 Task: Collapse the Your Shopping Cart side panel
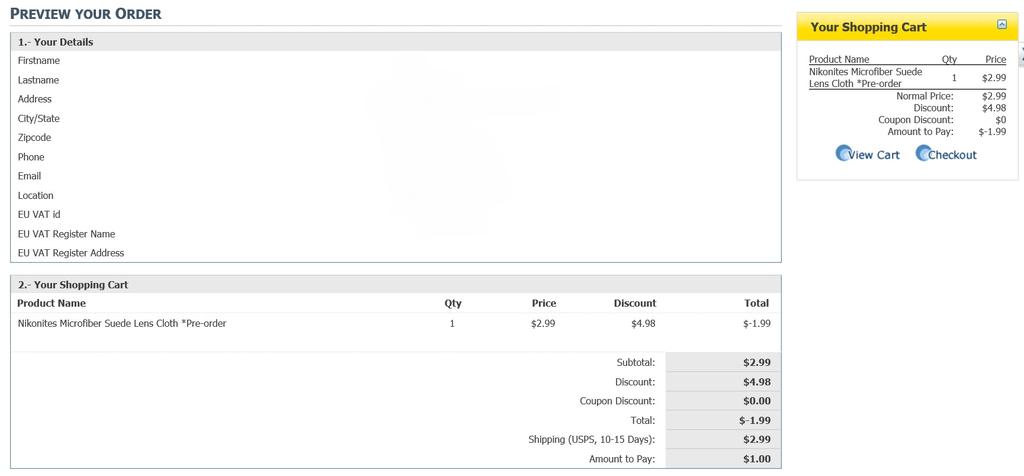click(x=1001, y=25)
